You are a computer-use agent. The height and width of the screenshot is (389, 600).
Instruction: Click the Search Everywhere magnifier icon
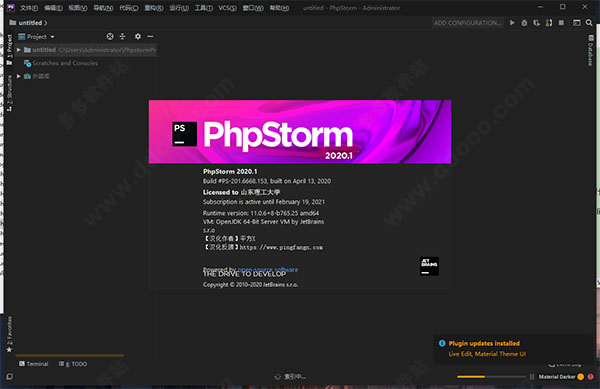point(589,23)
